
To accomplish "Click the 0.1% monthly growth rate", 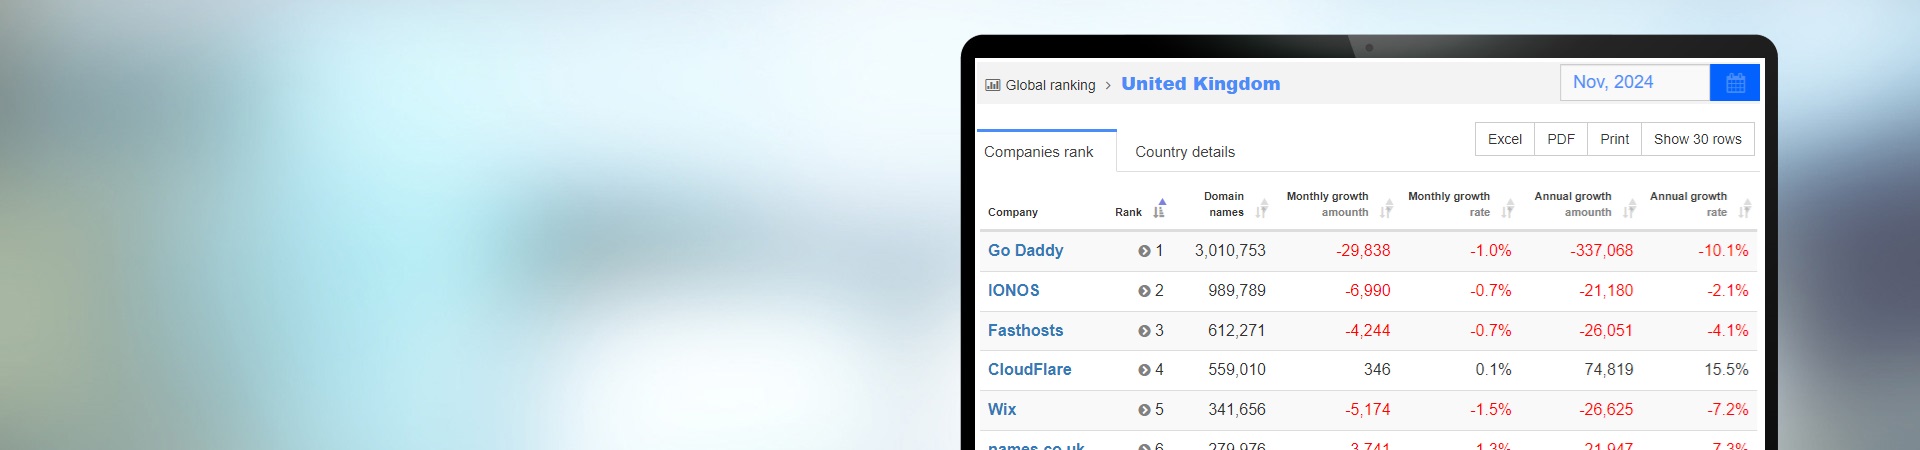I will pos(1493,370).
